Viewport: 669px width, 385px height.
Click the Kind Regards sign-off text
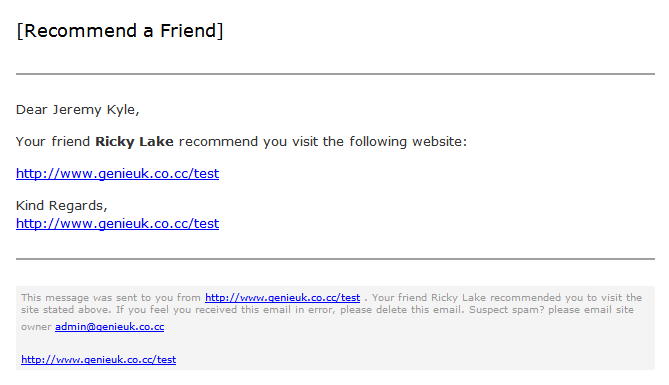click(x=61, y=205)
